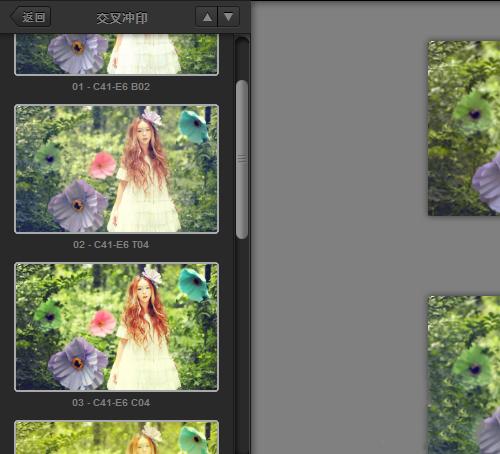
Task: Click the 交叉冲印 panel title
Action: point(122,18)
